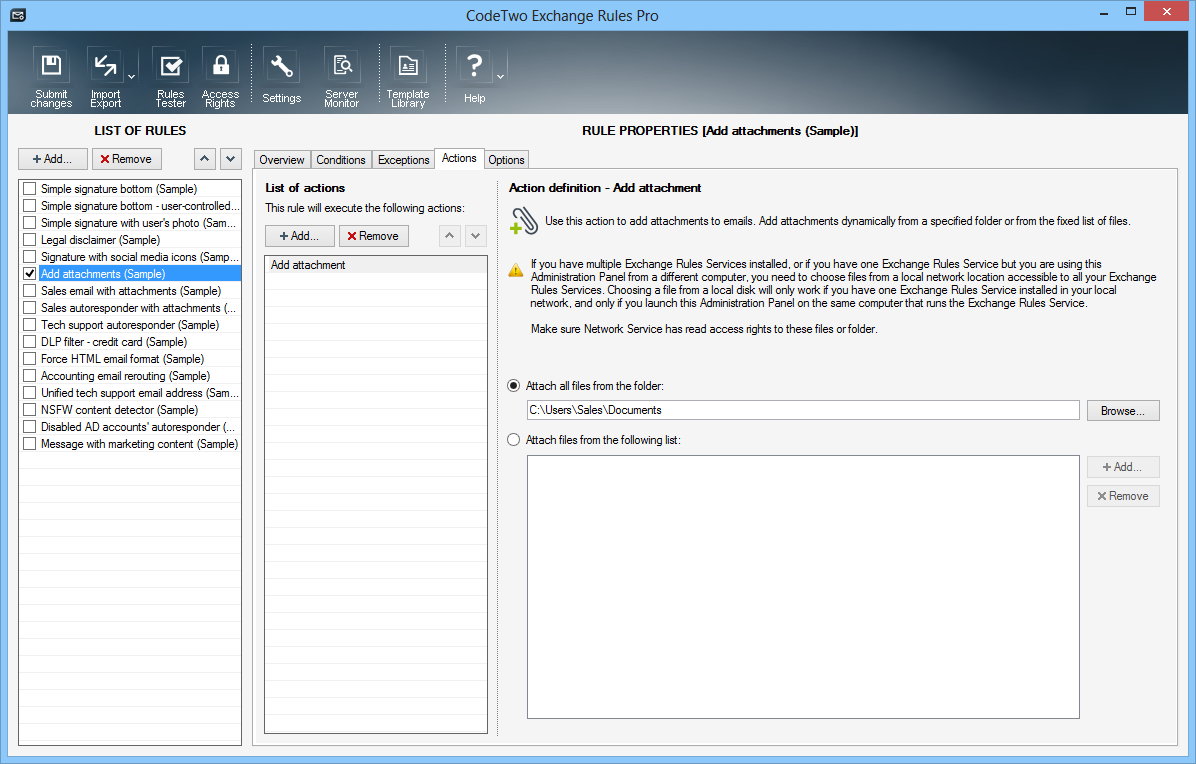Enable Simple signature bottom (Sample) checkbox
The width and height of the screenshot is (1196, 764).
tap(30, 188)
